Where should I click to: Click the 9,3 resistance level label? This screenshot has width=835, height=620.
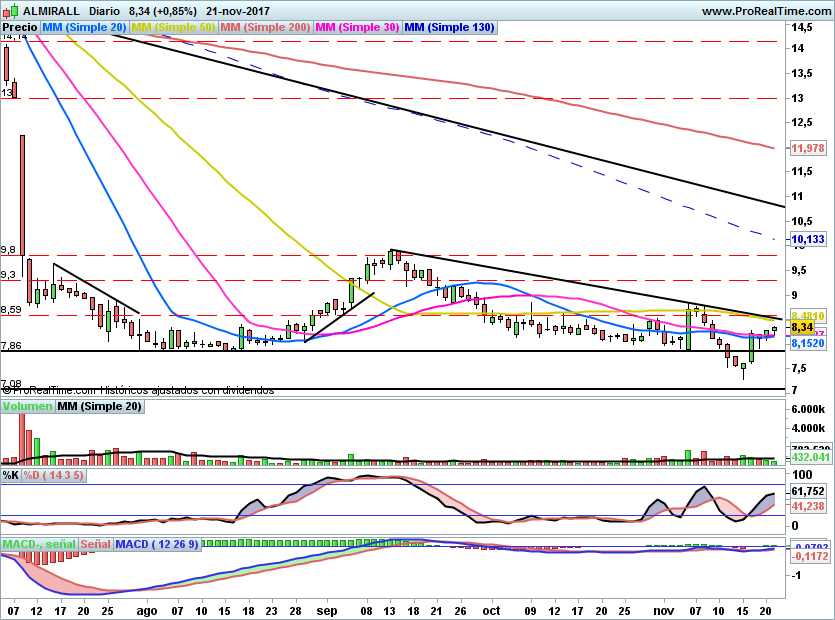[x=8, y=275]
